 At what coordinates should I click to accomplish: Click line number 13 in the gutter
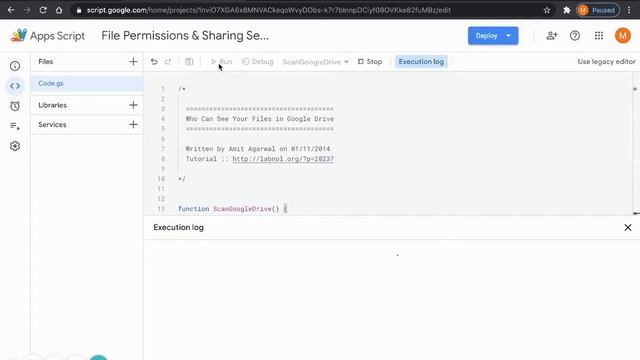[161, 209]
